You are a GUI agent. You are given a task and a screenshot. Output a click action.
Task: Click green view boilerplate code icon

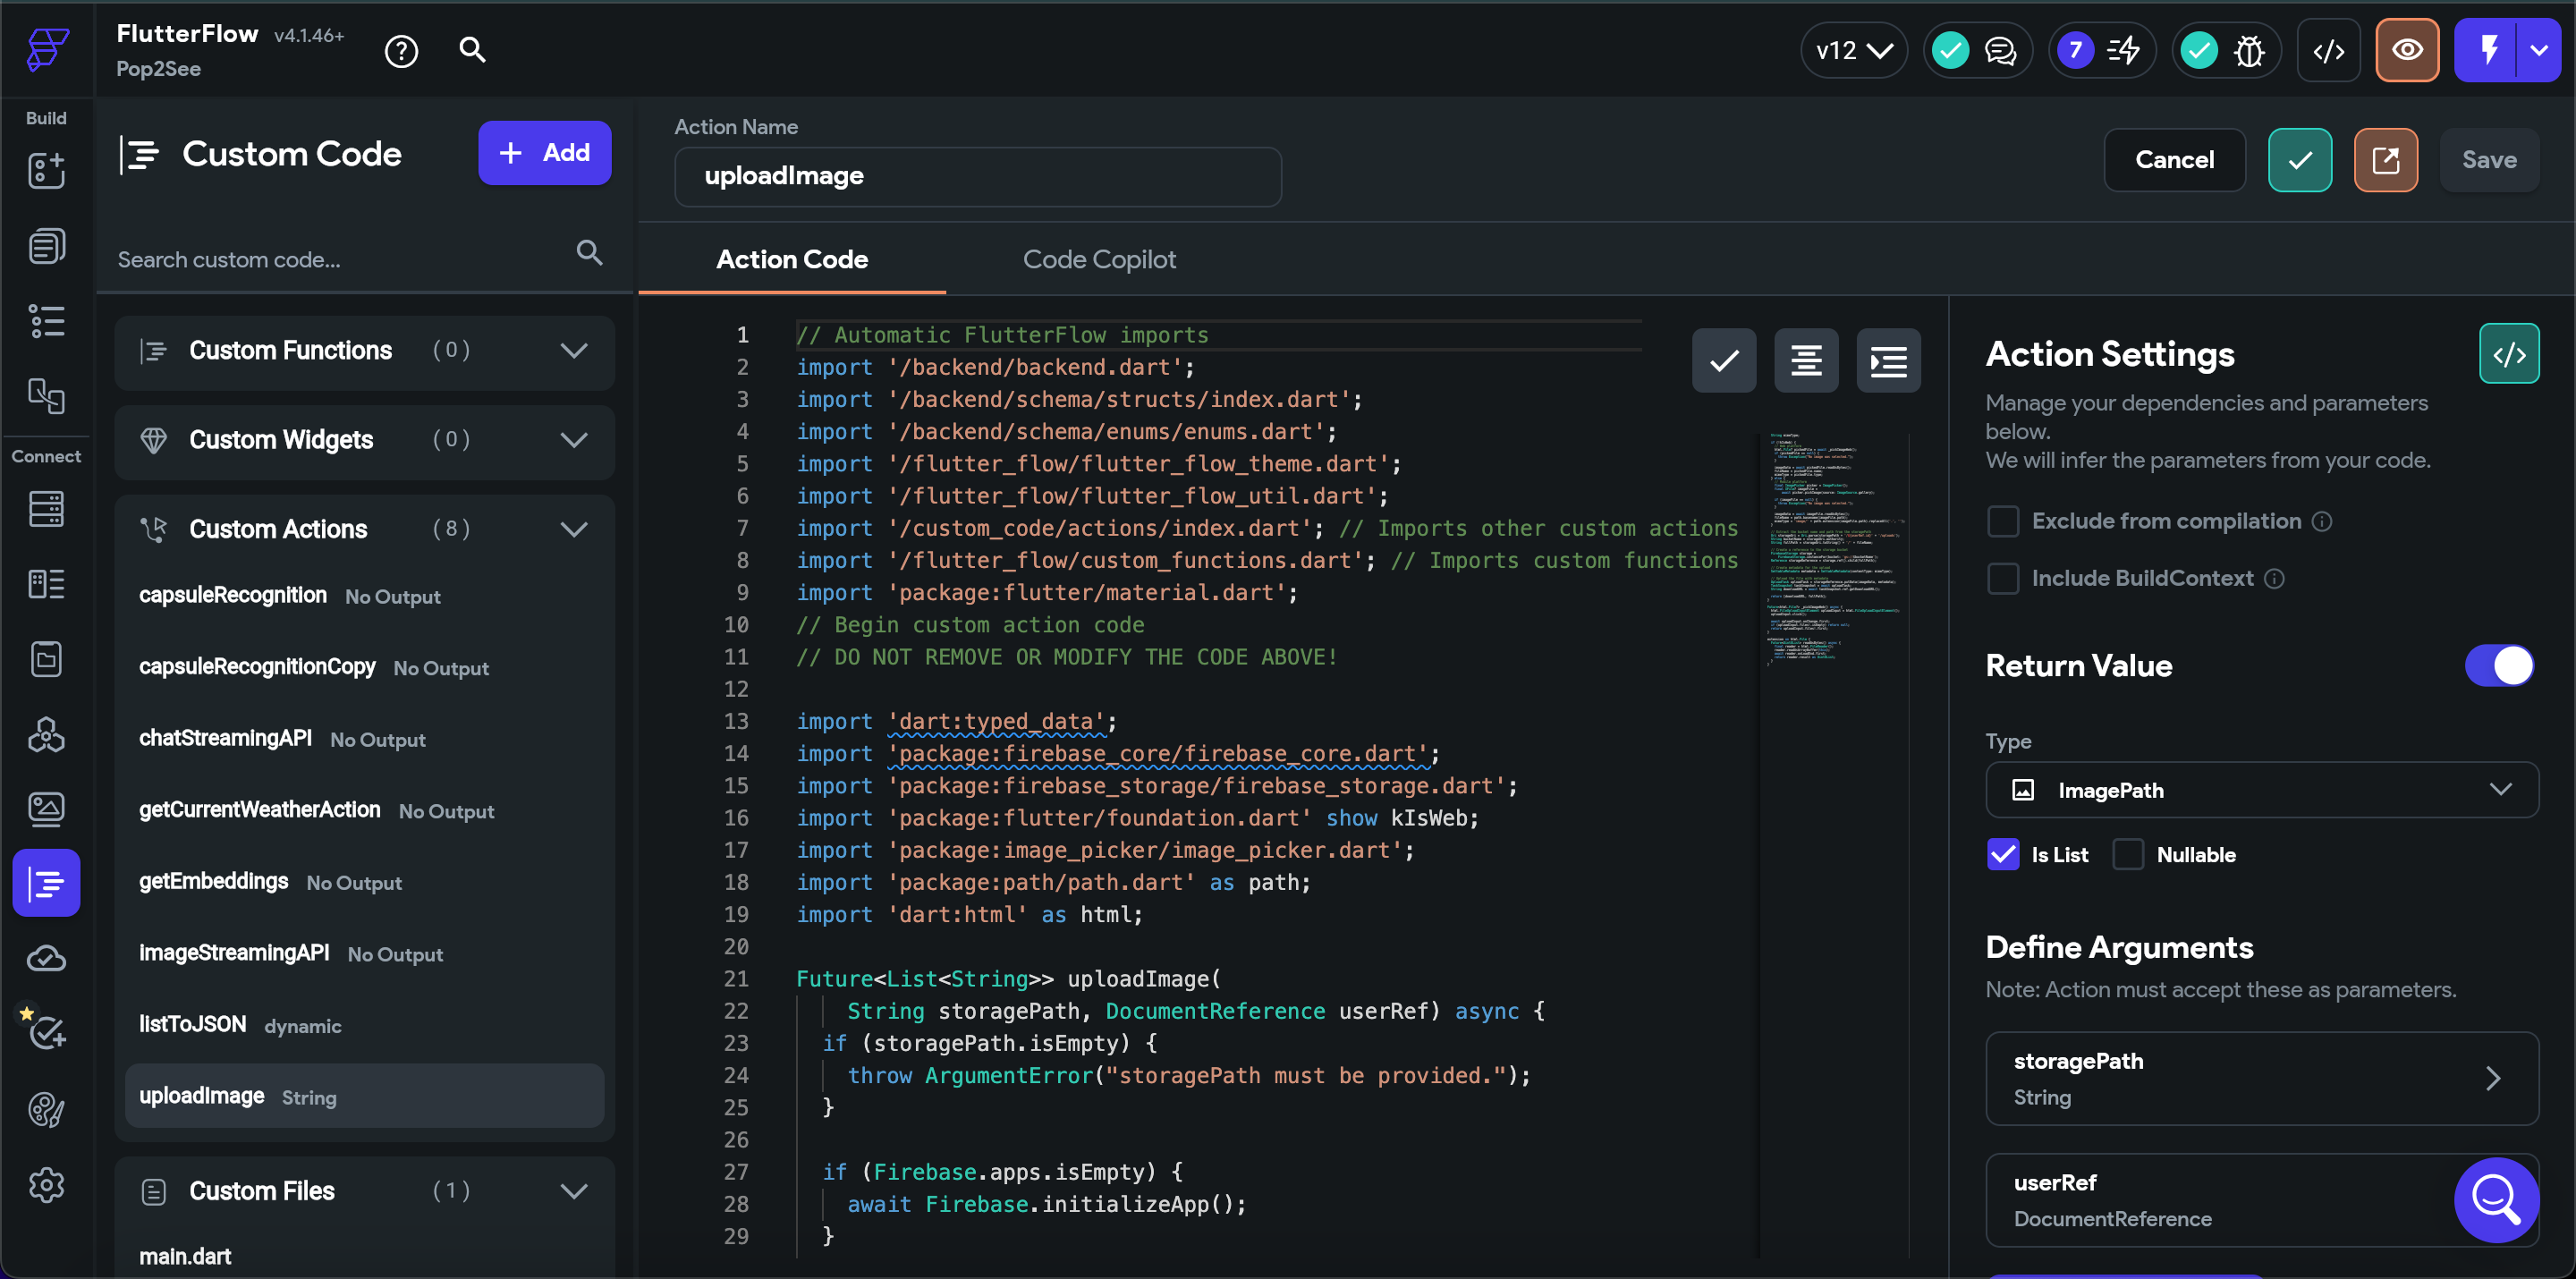2508,354
